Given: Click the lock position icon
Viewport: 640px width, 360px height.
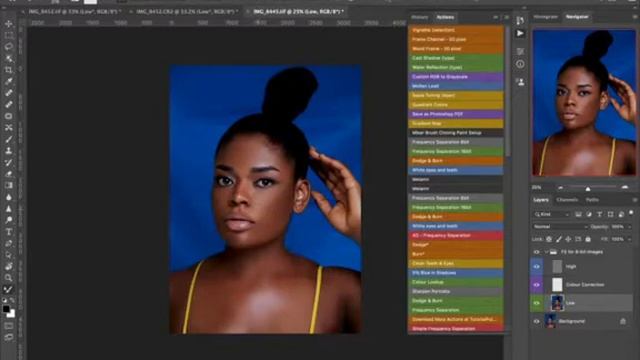Looking at the screenshot, I should click(568, 239).
